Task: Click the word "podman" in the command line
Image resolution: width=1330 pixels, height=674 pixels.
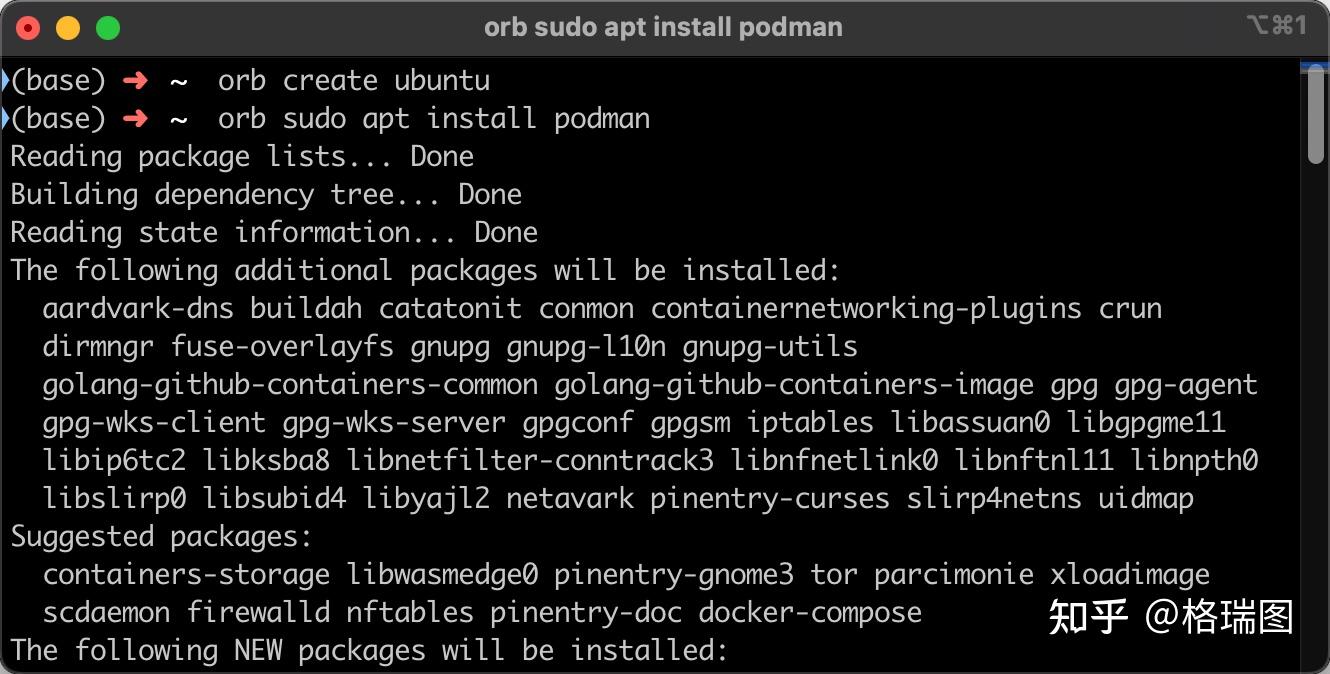Action: tap(602, 118)
